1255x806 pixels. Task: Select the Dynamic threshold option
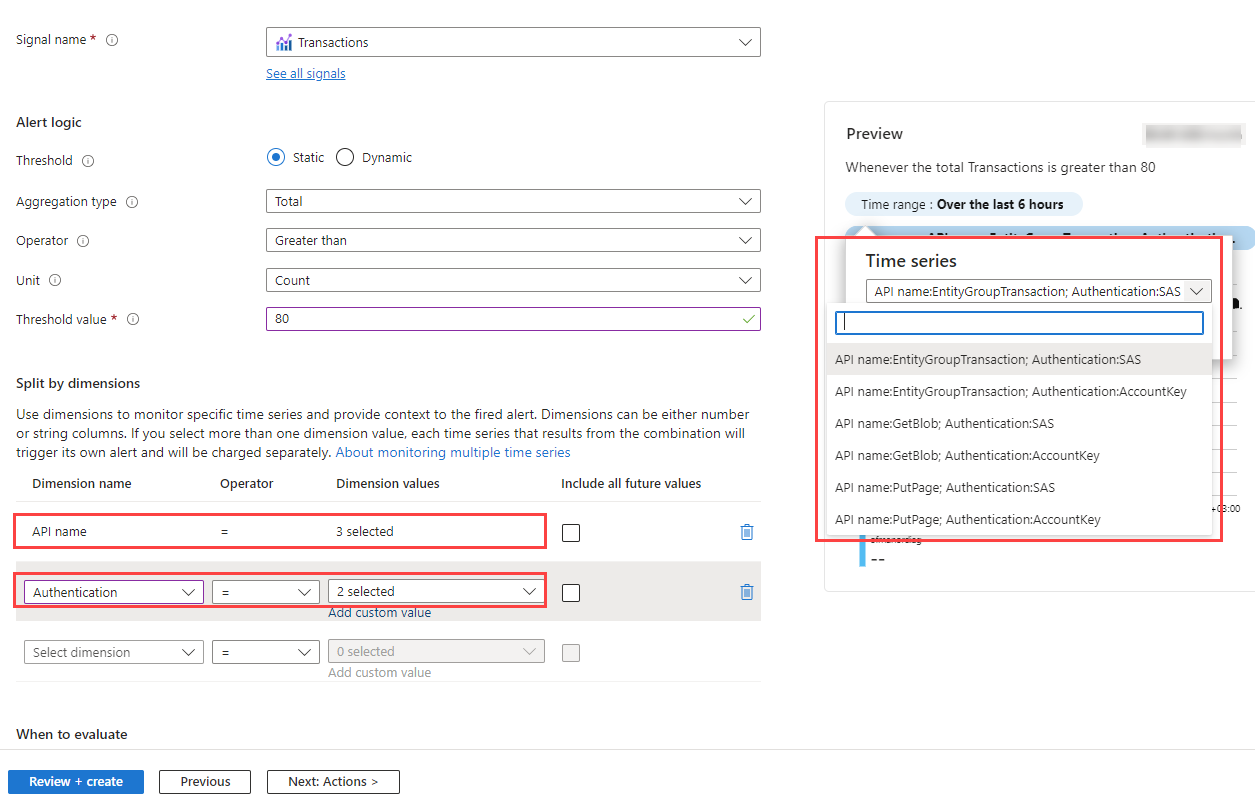pyautogui.click(x=345, y=158)
